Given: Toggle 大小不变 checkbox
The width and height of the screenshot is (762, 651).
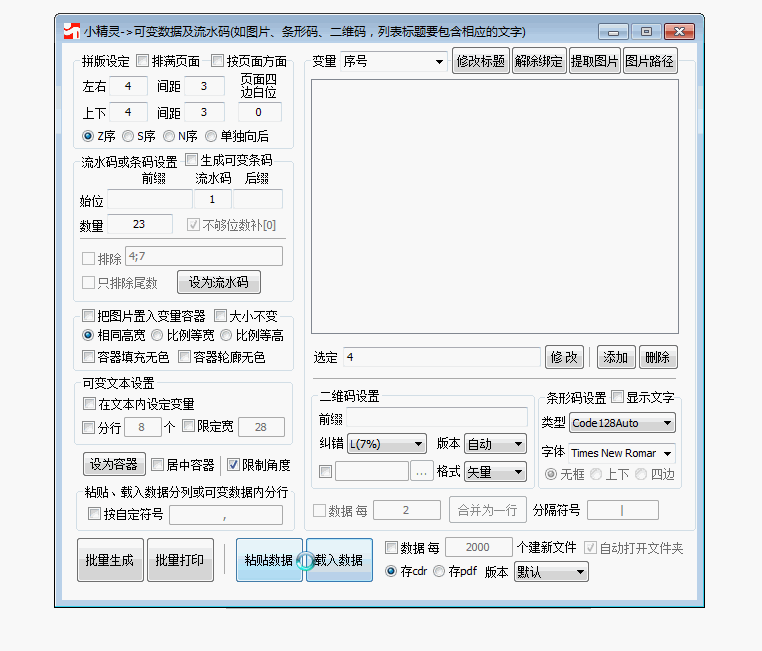Looking at the screenshot, I should tap(220, 316).
